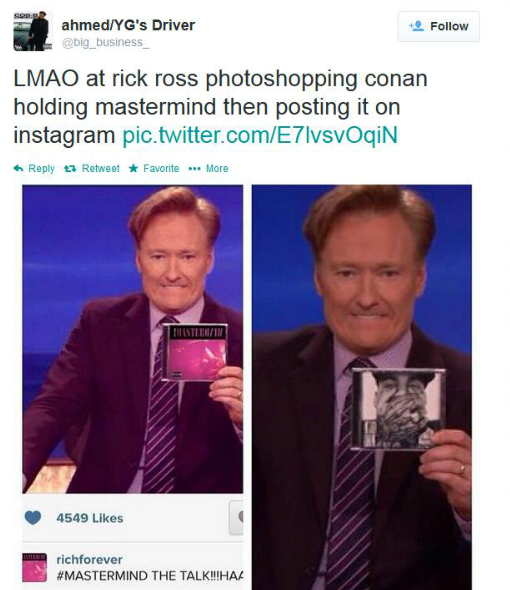Viewport: 510px width, 590px height.
Task: Open pic.twitter.com/E7IvsvOqiN link
Action: [x=260, y=135]
